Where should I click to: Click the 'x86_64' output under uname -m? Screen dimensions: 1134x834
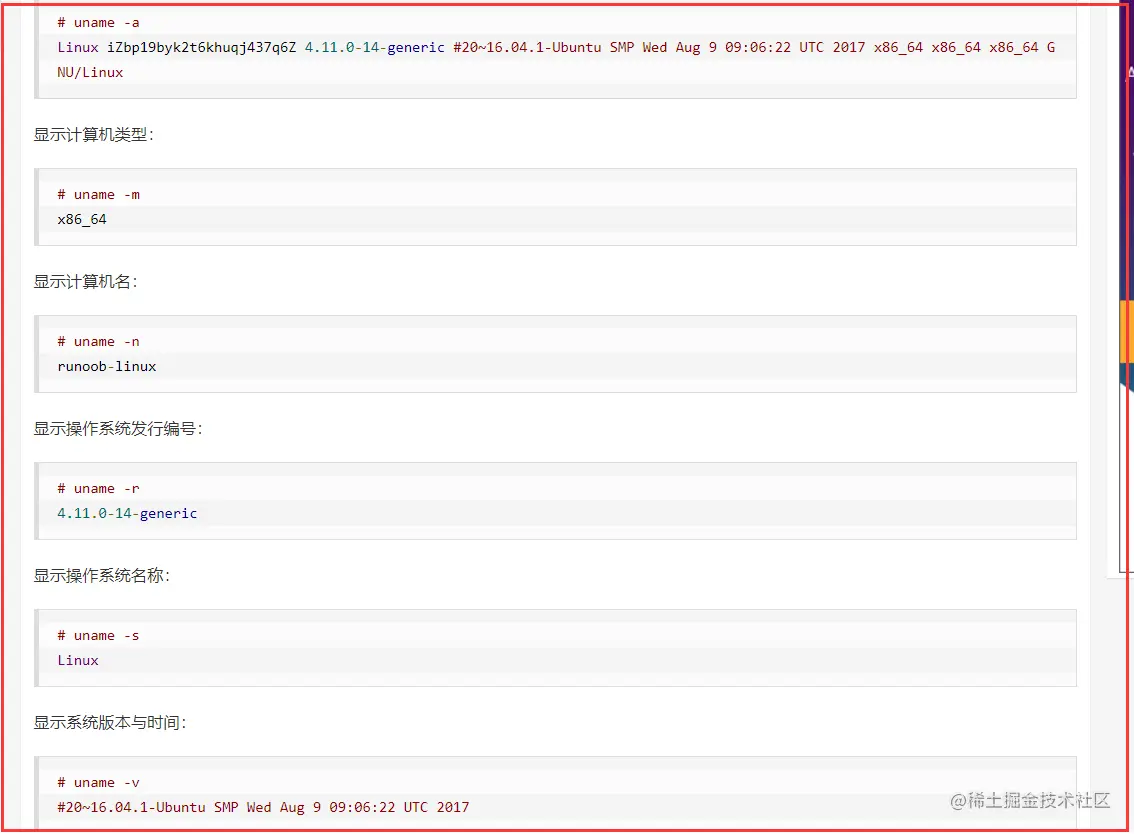click(x=82, y=219)
